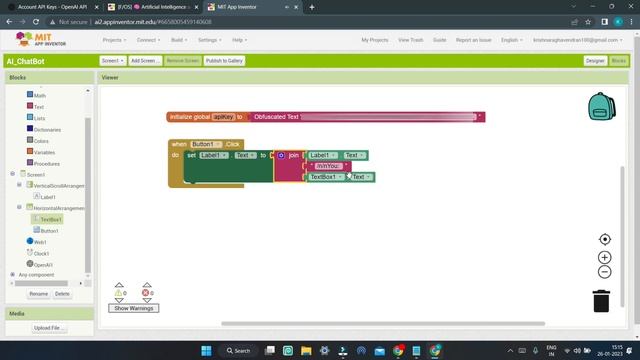Jump to next error down arrow

147,300
